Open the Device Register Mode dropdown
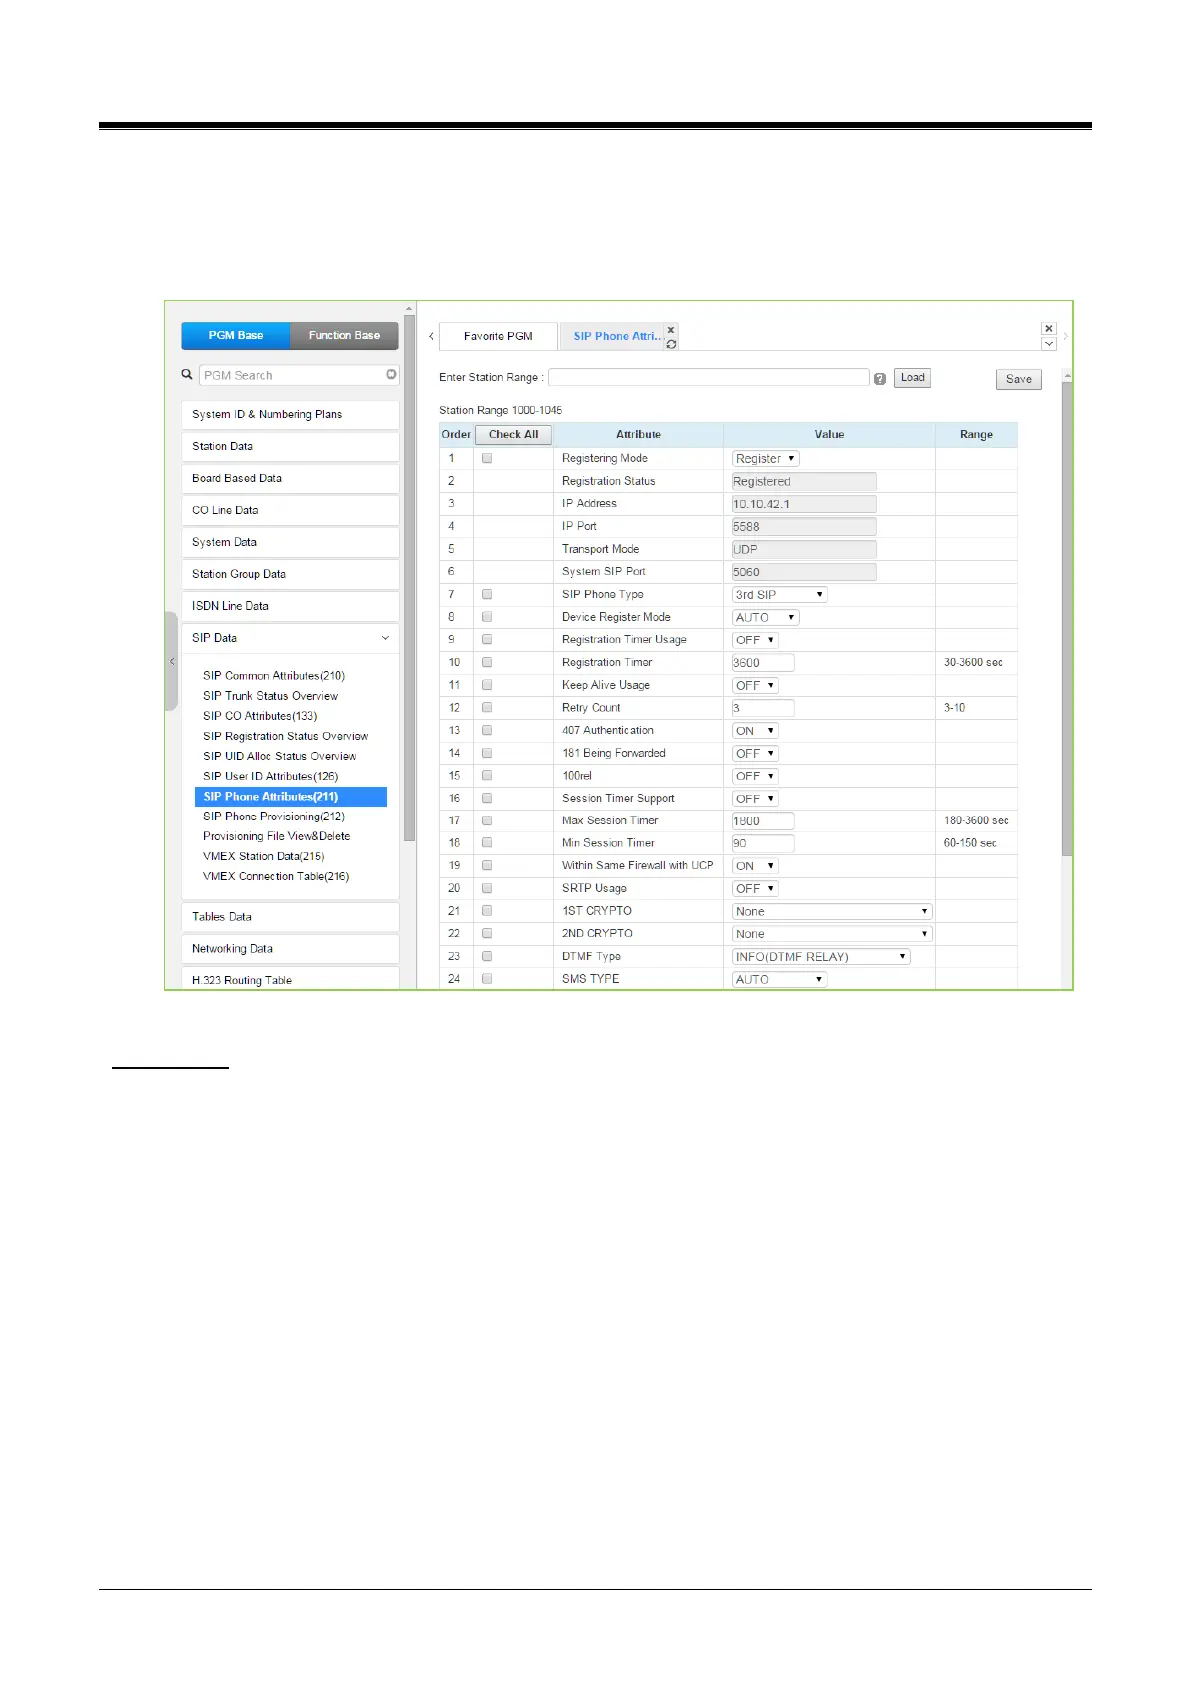1191x1684 pixels. (x=766, y=617)
